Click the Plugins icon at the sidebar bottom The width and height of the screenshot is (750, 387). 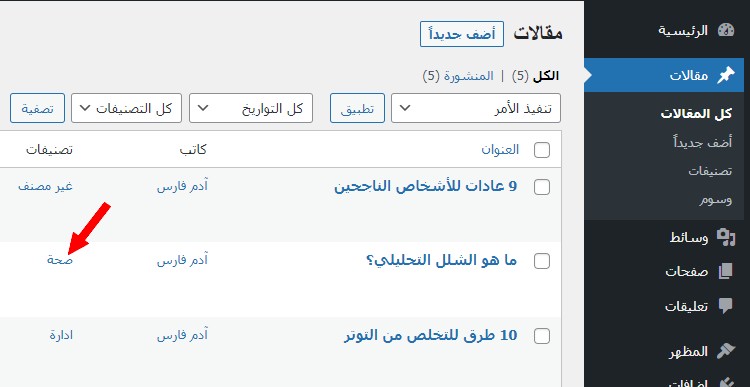coord(726,382)
